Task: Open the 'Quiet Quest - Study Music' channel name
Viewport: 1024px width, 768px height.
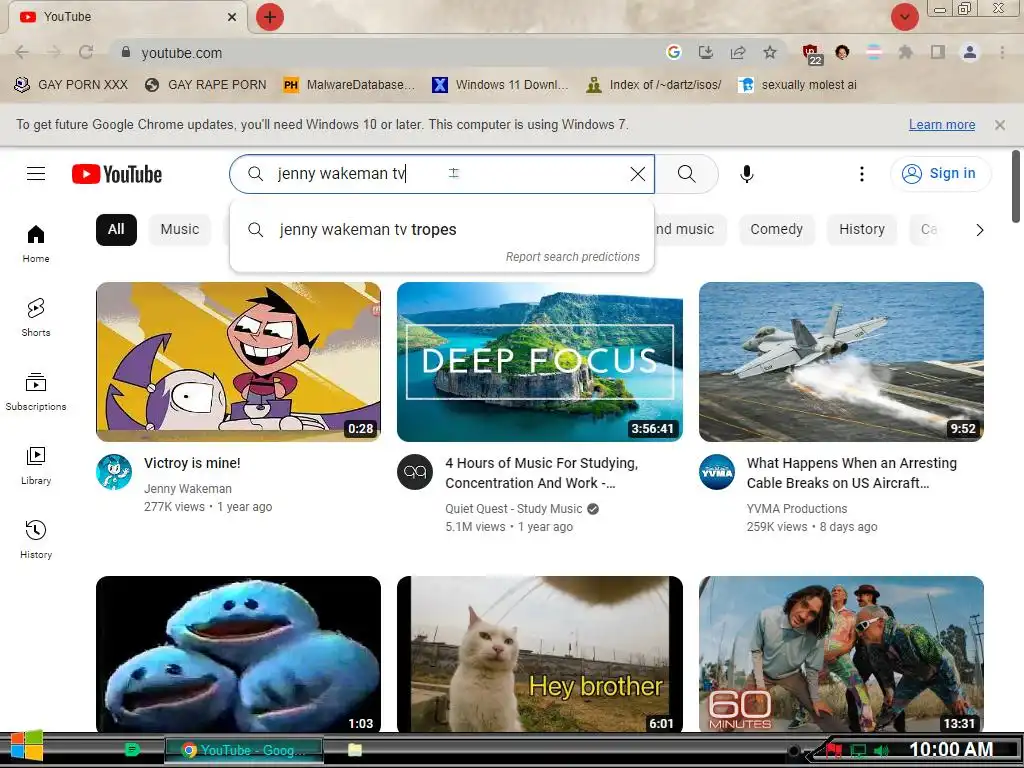Action: (x=513, y=509)
